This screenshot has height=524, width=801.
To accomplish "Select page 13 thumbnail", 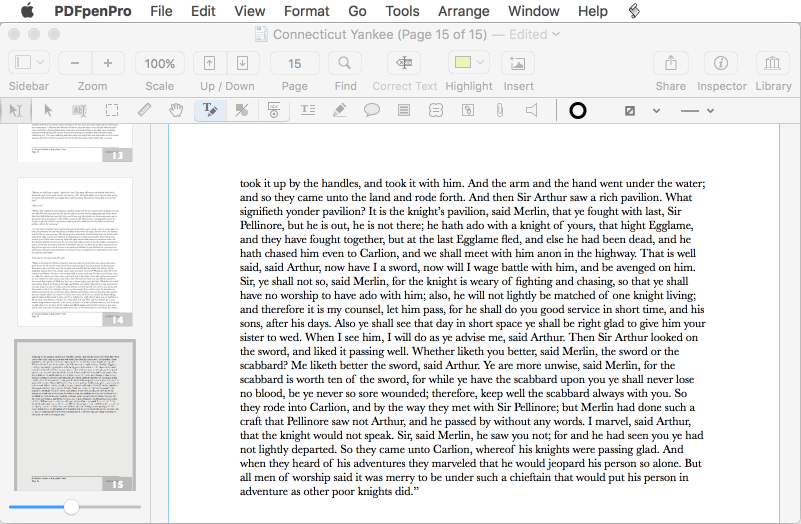I will (75, 142).
